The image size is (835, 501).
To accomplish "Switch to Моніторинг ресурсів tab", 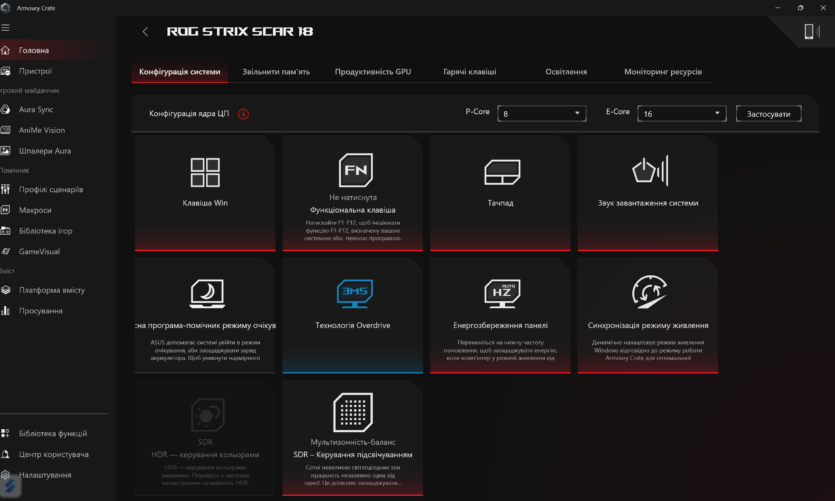I will [x=663, y=72].
